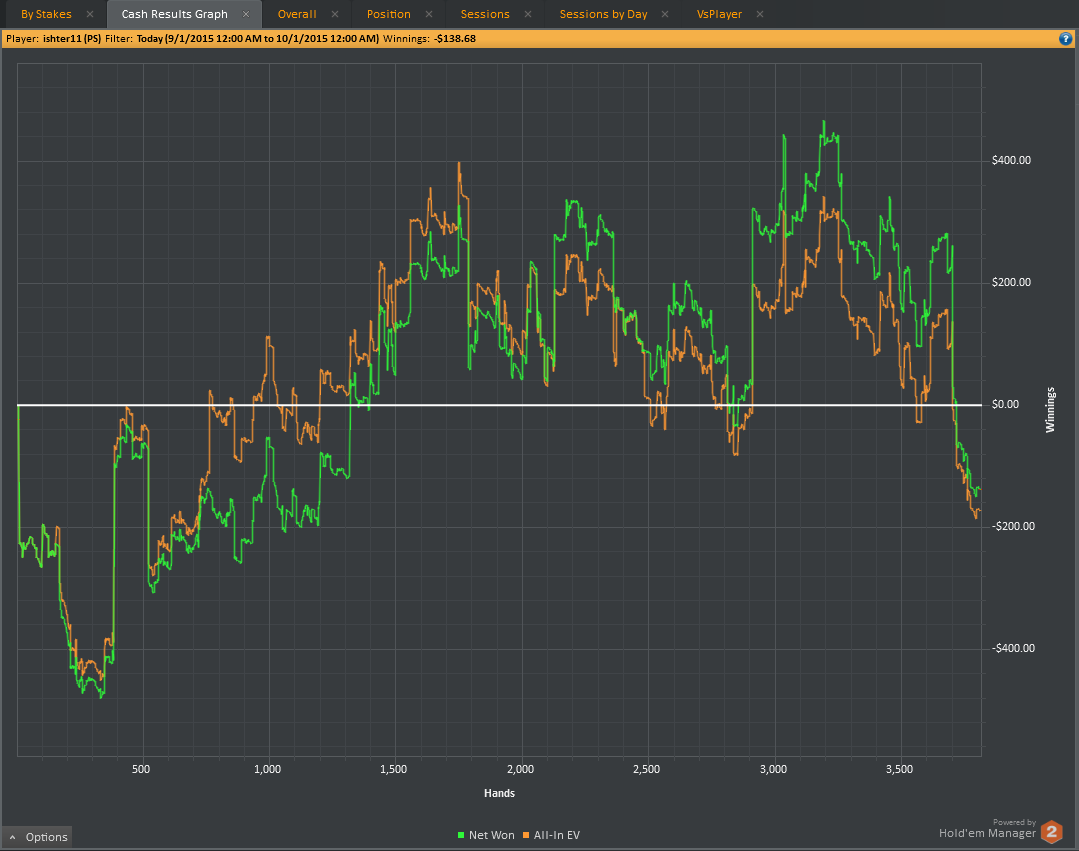Click the 2,500 hands axis label
This screenshot has width=1079, height=851.
(646, 769)
